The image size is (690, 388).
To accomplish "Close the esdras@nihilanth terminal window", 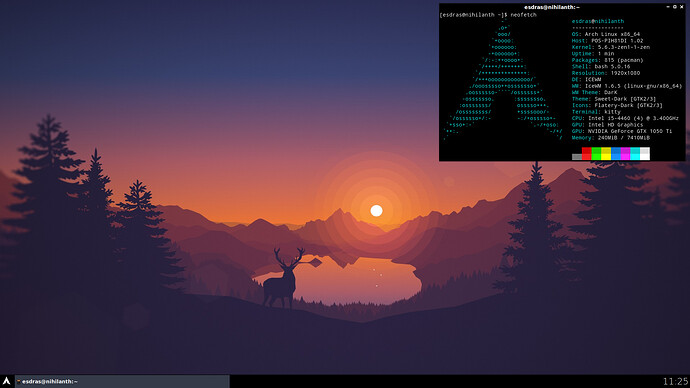I will [682, 7].
